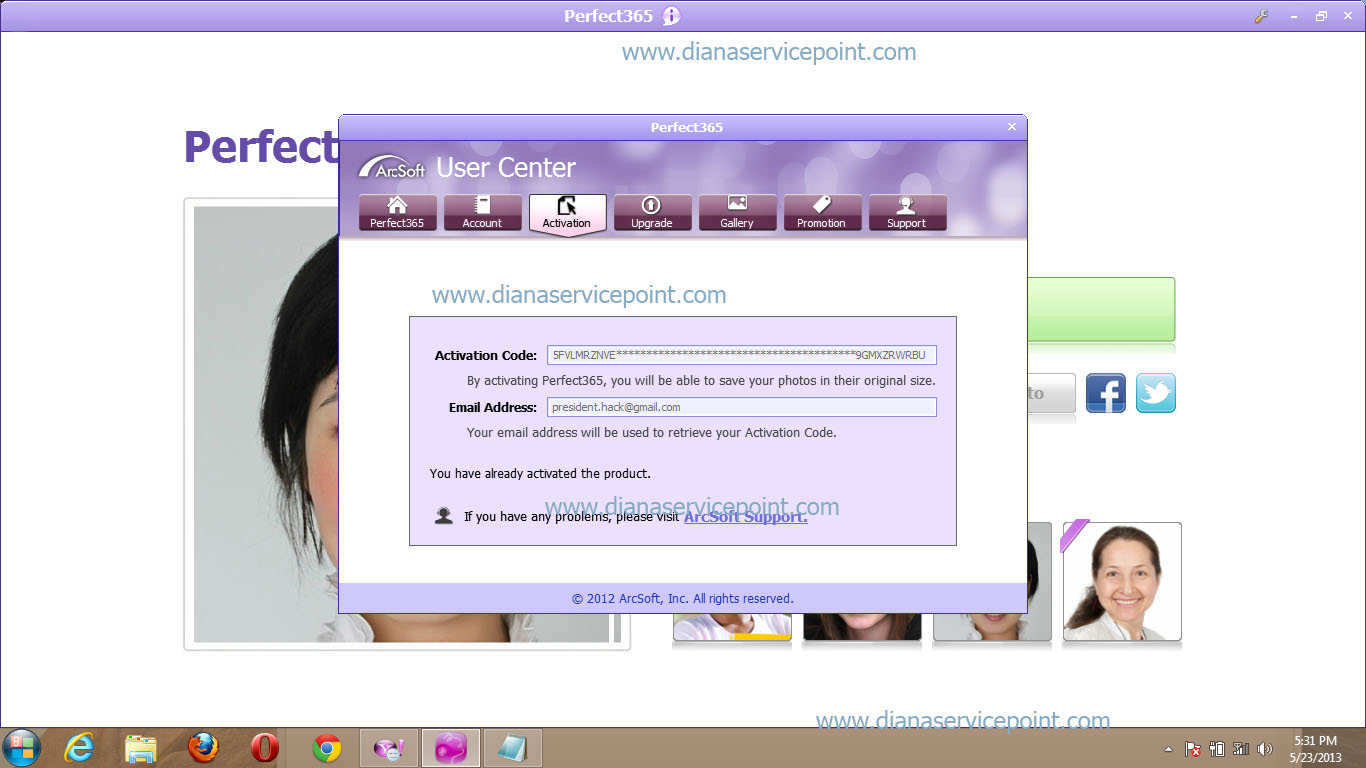
Task: Go to the Gallery tab
Action: pos(737,212)
